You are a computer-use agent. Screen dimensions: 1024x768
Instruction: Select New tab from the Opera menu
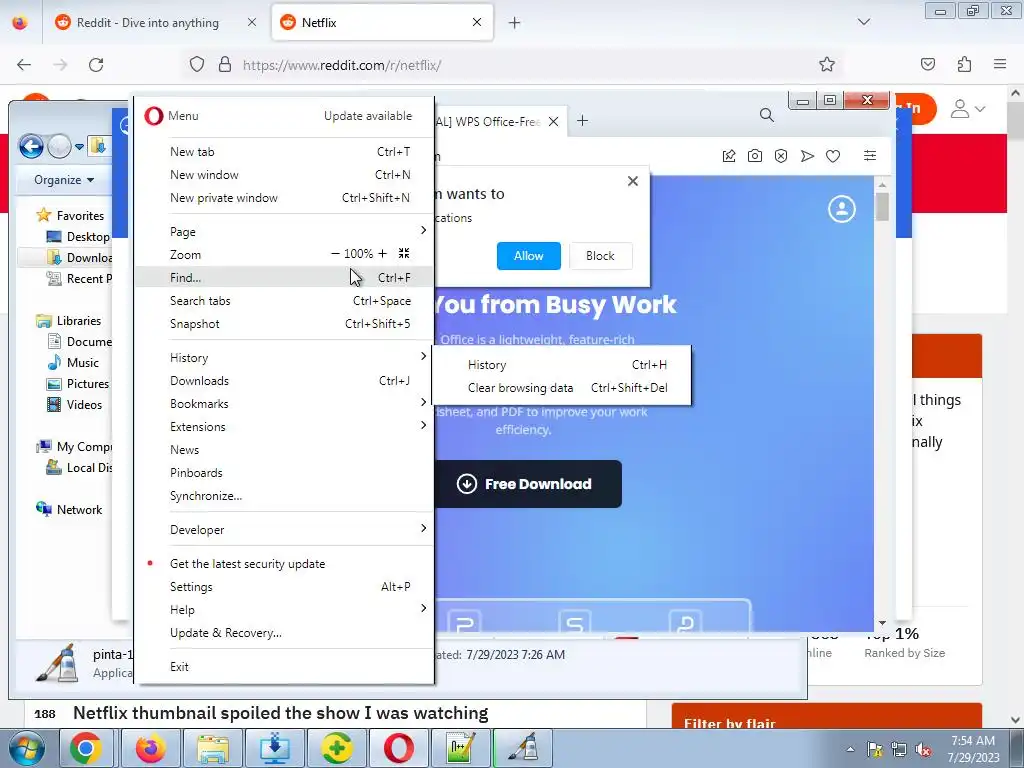pyautogui.click(x=283, y=152)
